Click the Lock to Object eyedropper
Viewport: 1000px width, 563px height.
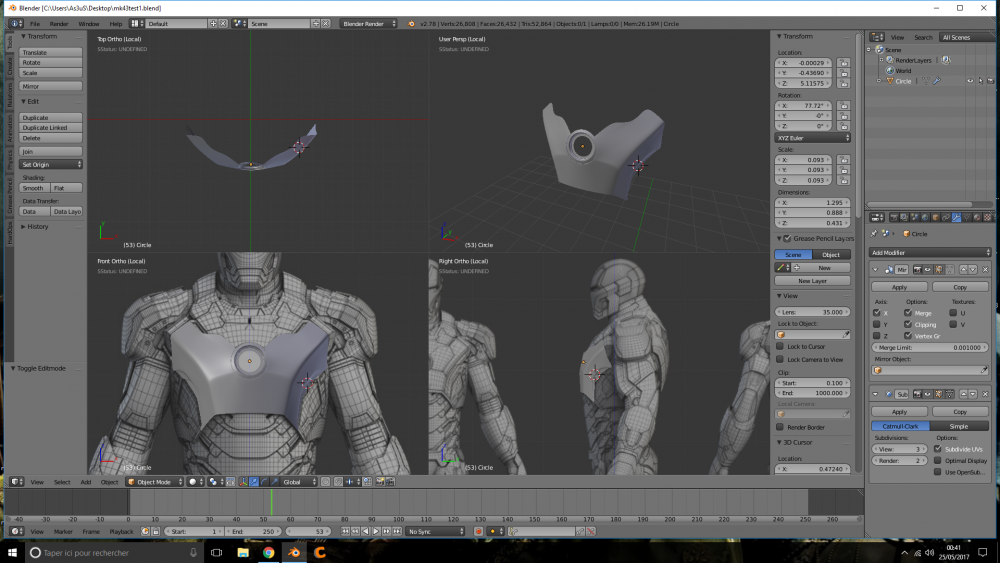point(846,335)
